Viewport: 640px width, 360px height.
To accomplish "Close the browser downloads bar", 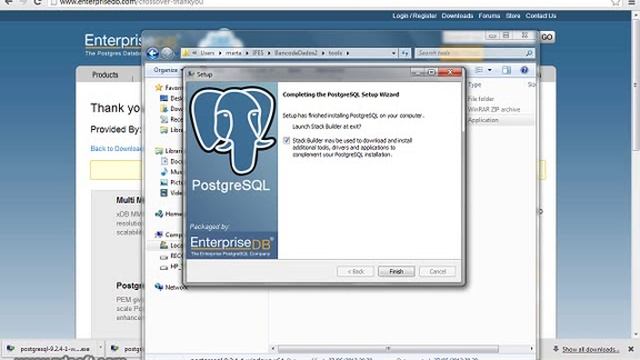I will (x=631, y=349).
